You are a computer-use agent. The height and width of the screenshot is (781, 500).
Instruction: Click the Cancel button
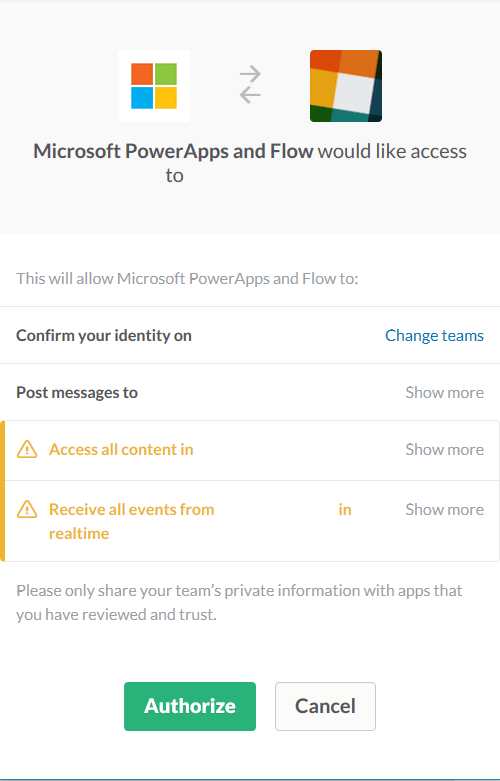tap(325, 706)
